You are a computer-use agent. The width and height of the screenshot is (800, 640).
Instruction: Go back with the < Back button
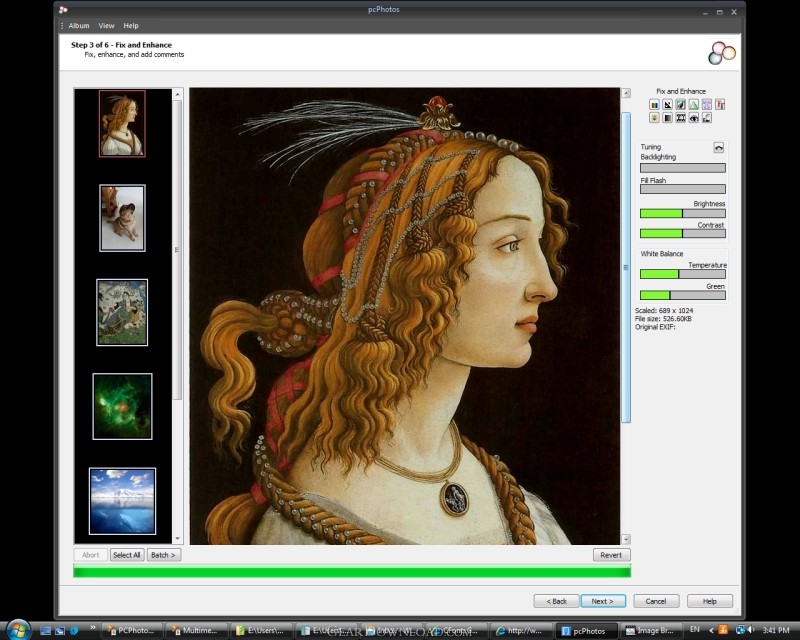556,601
